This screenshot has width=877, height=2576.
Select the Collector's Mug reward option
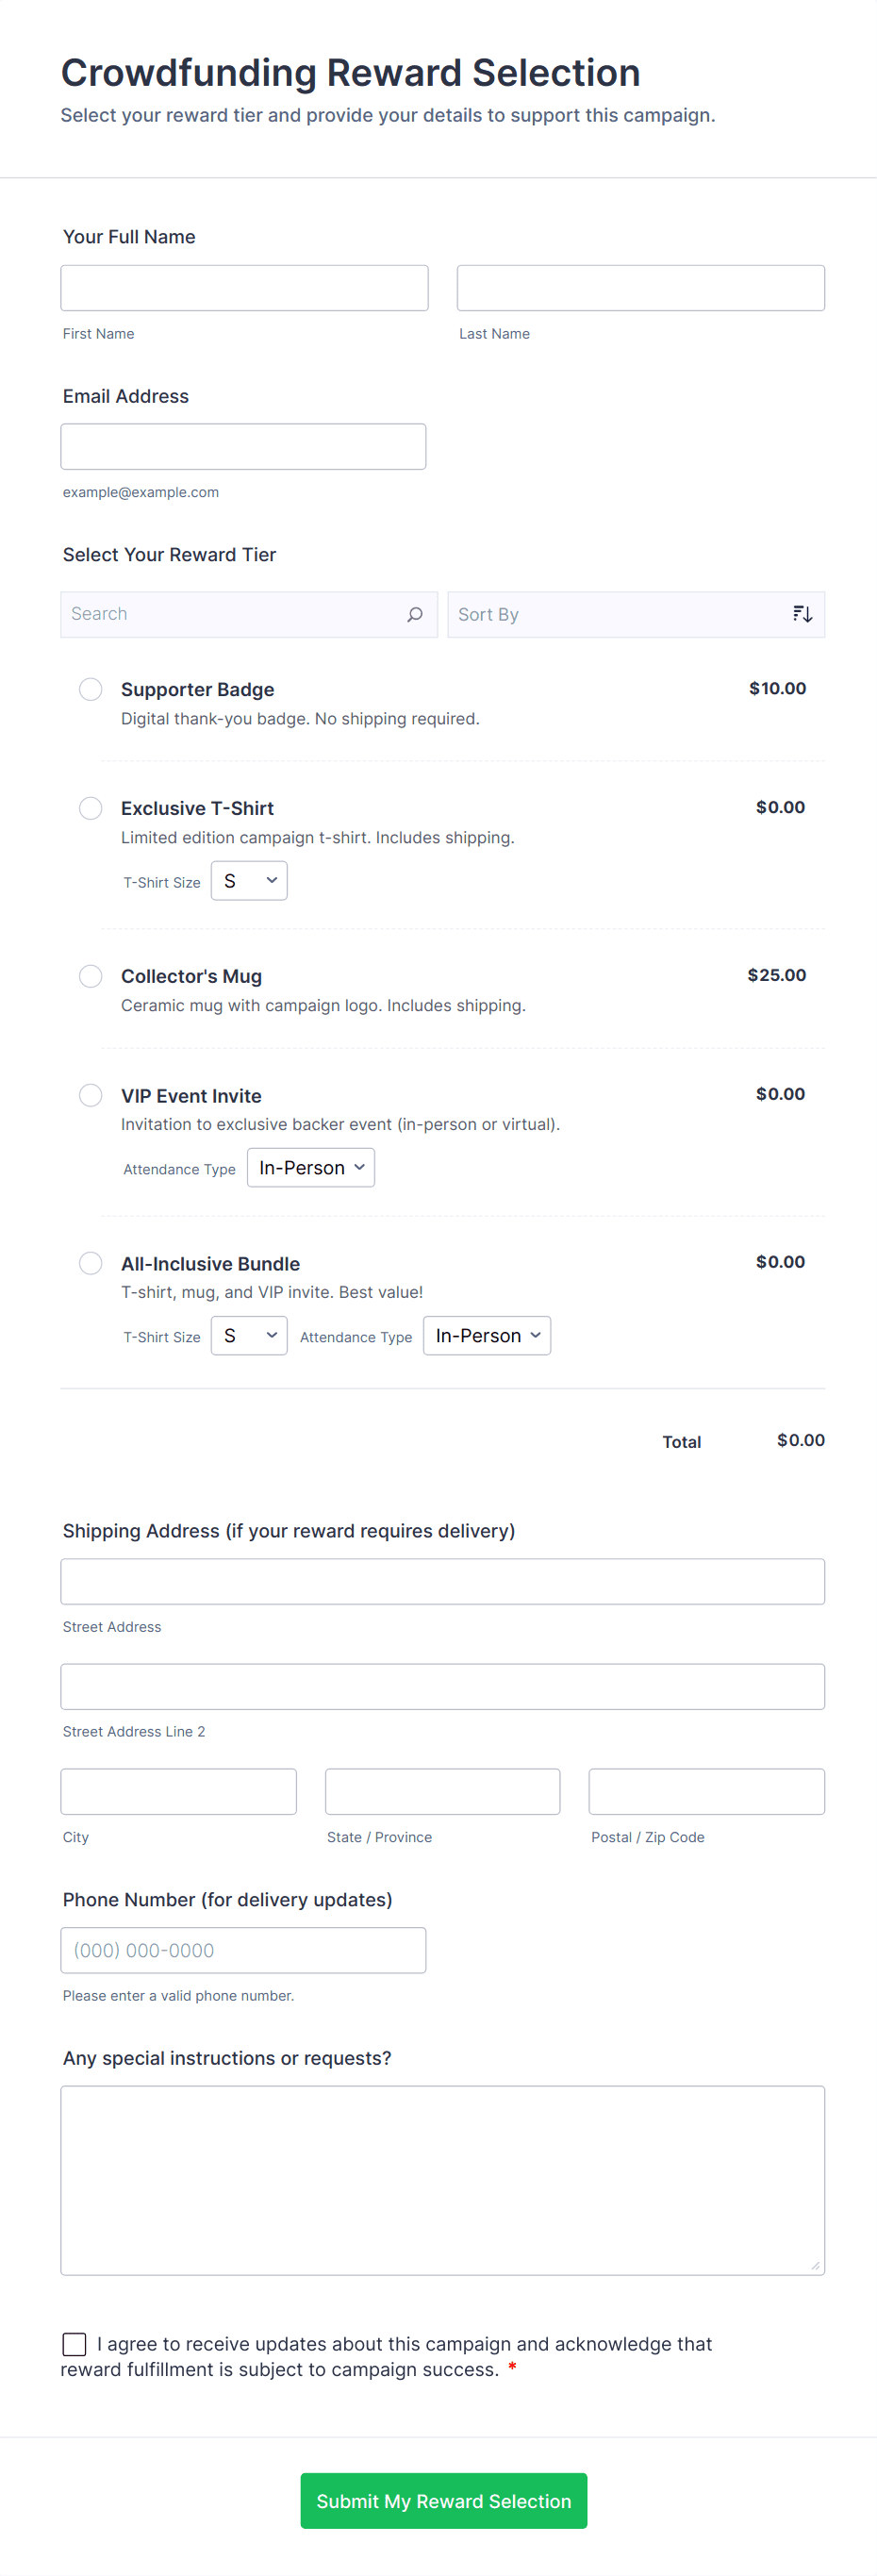[90, 976]
